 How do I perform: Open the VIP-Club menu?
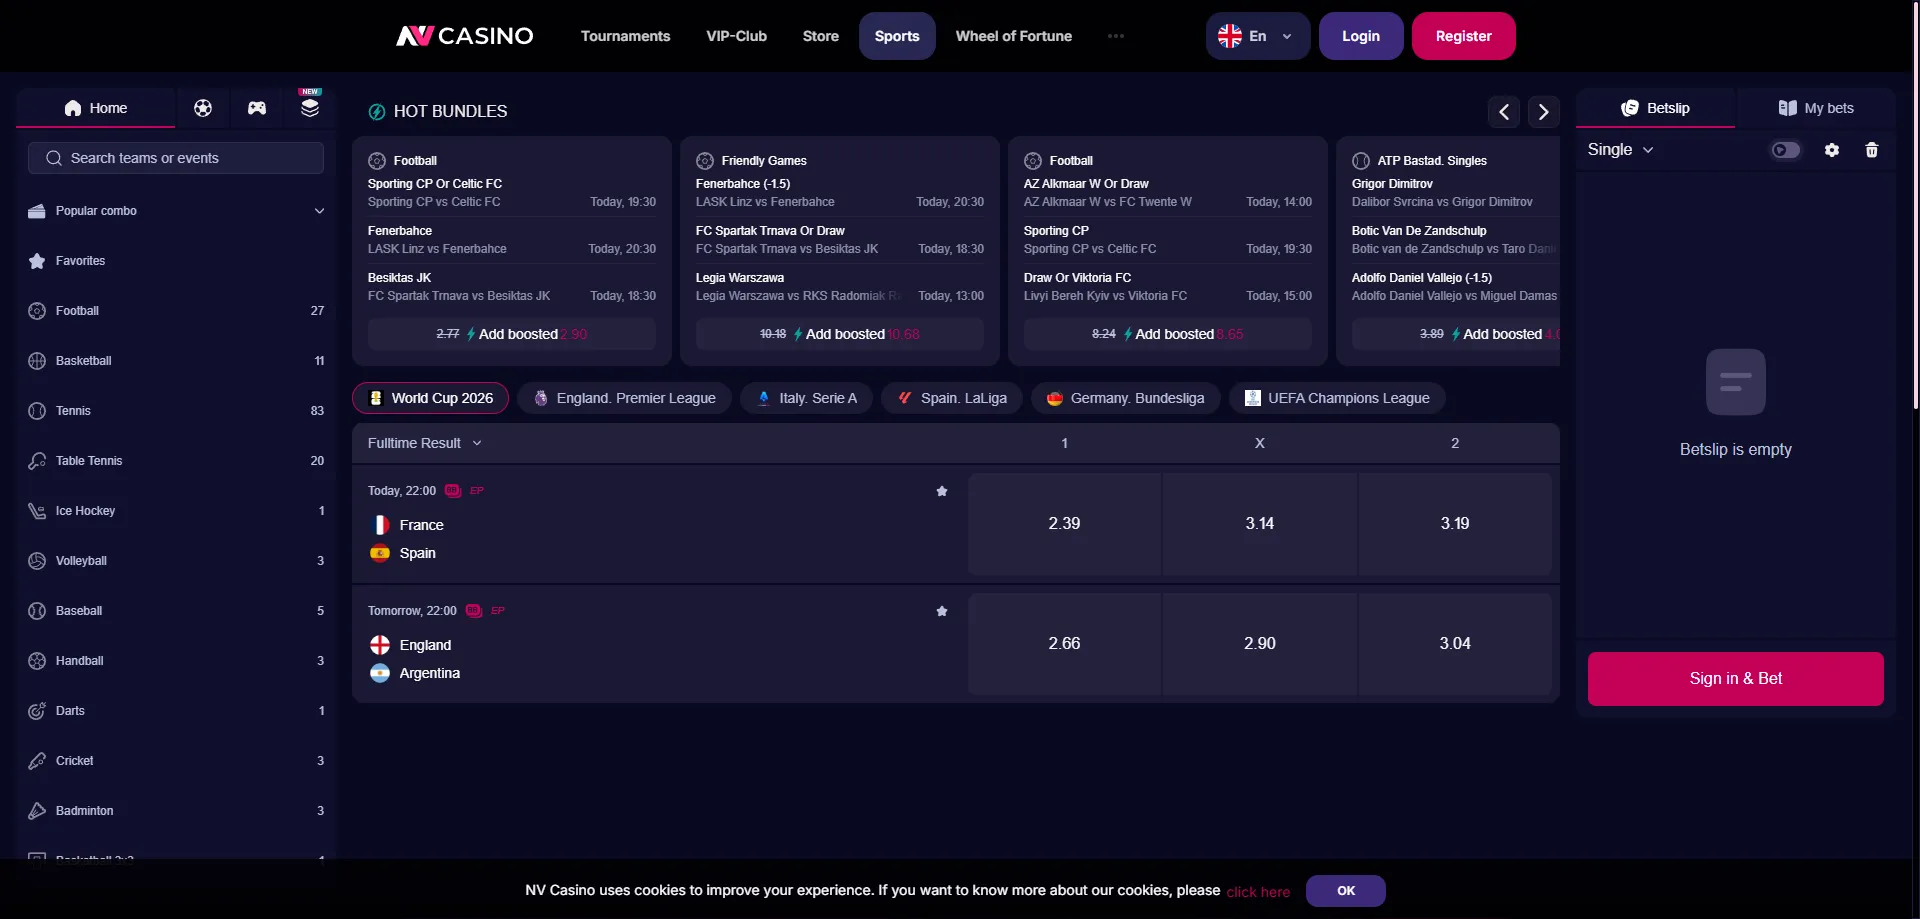coord(737,36)
